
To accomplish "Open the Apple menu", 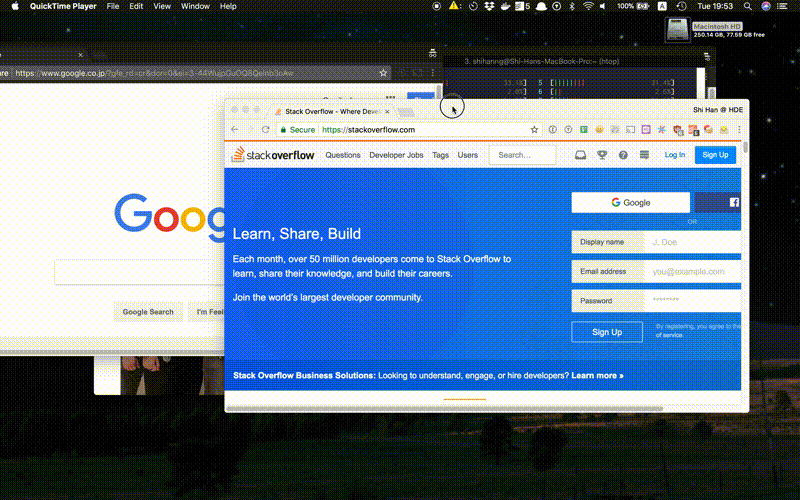I will tap(15, 6).
